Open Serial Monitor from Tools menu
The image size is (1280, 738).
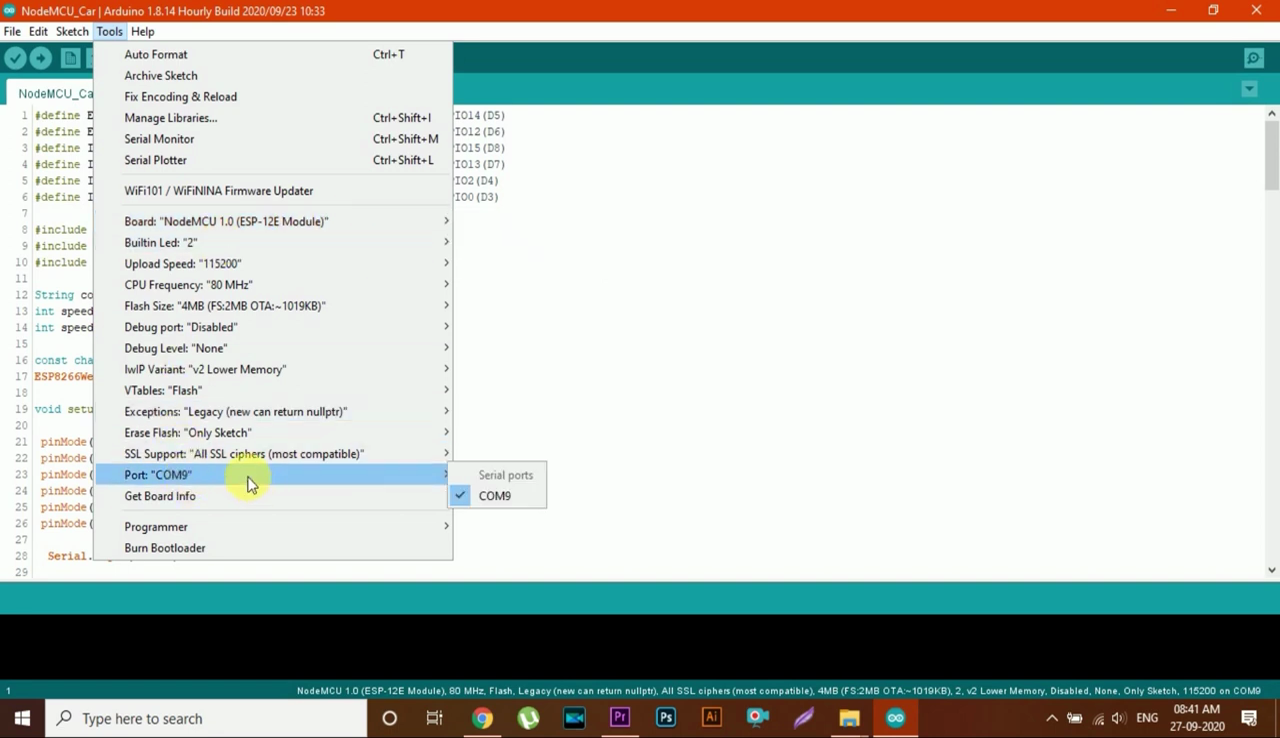click(x=273, y=139)
